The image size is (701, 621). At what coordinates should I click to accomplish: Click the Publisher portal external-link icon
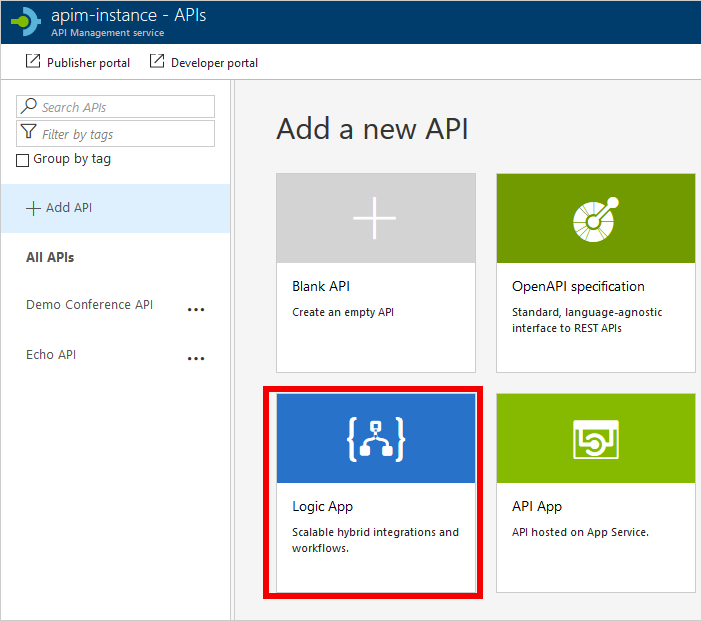tap(33, 61)
